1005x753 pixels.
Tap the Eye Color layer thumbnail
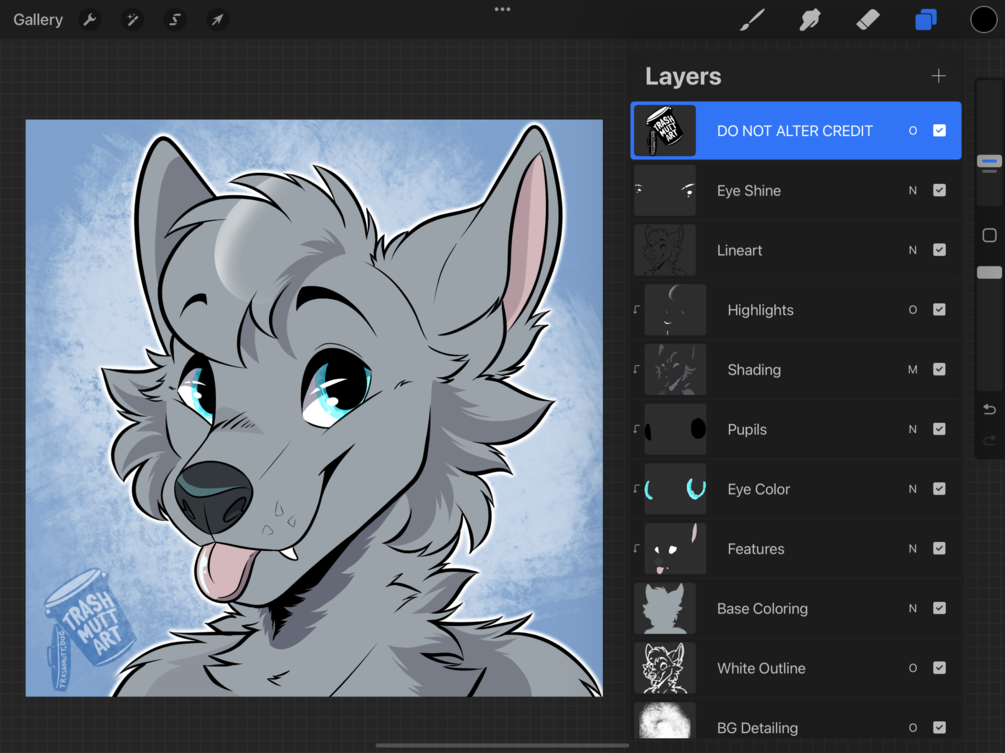tap(675, 489)
